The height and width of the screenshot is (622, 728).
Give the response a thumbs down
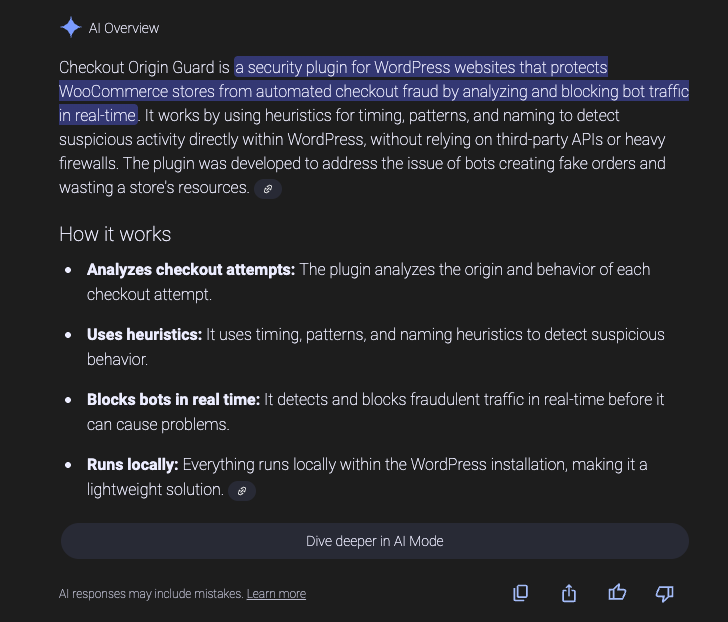tap(665, 594)
